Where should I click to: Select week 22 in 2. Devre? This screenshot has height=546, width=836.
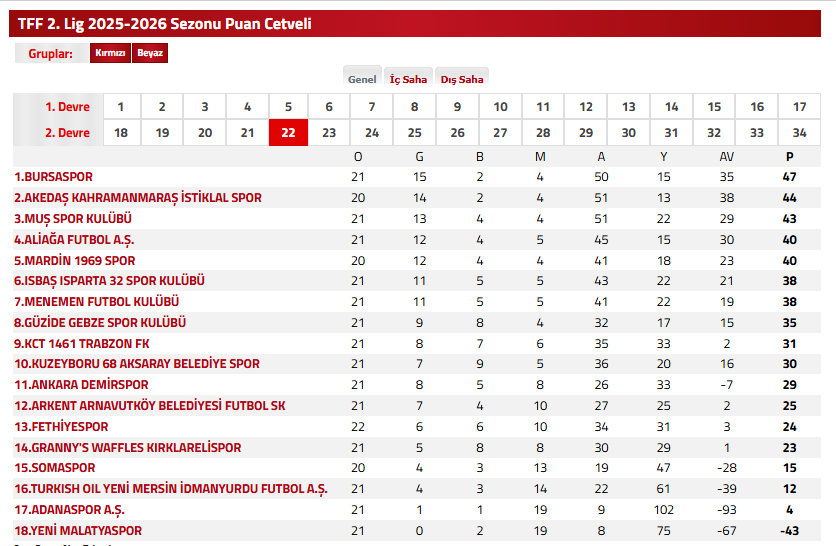coord(288,133)
